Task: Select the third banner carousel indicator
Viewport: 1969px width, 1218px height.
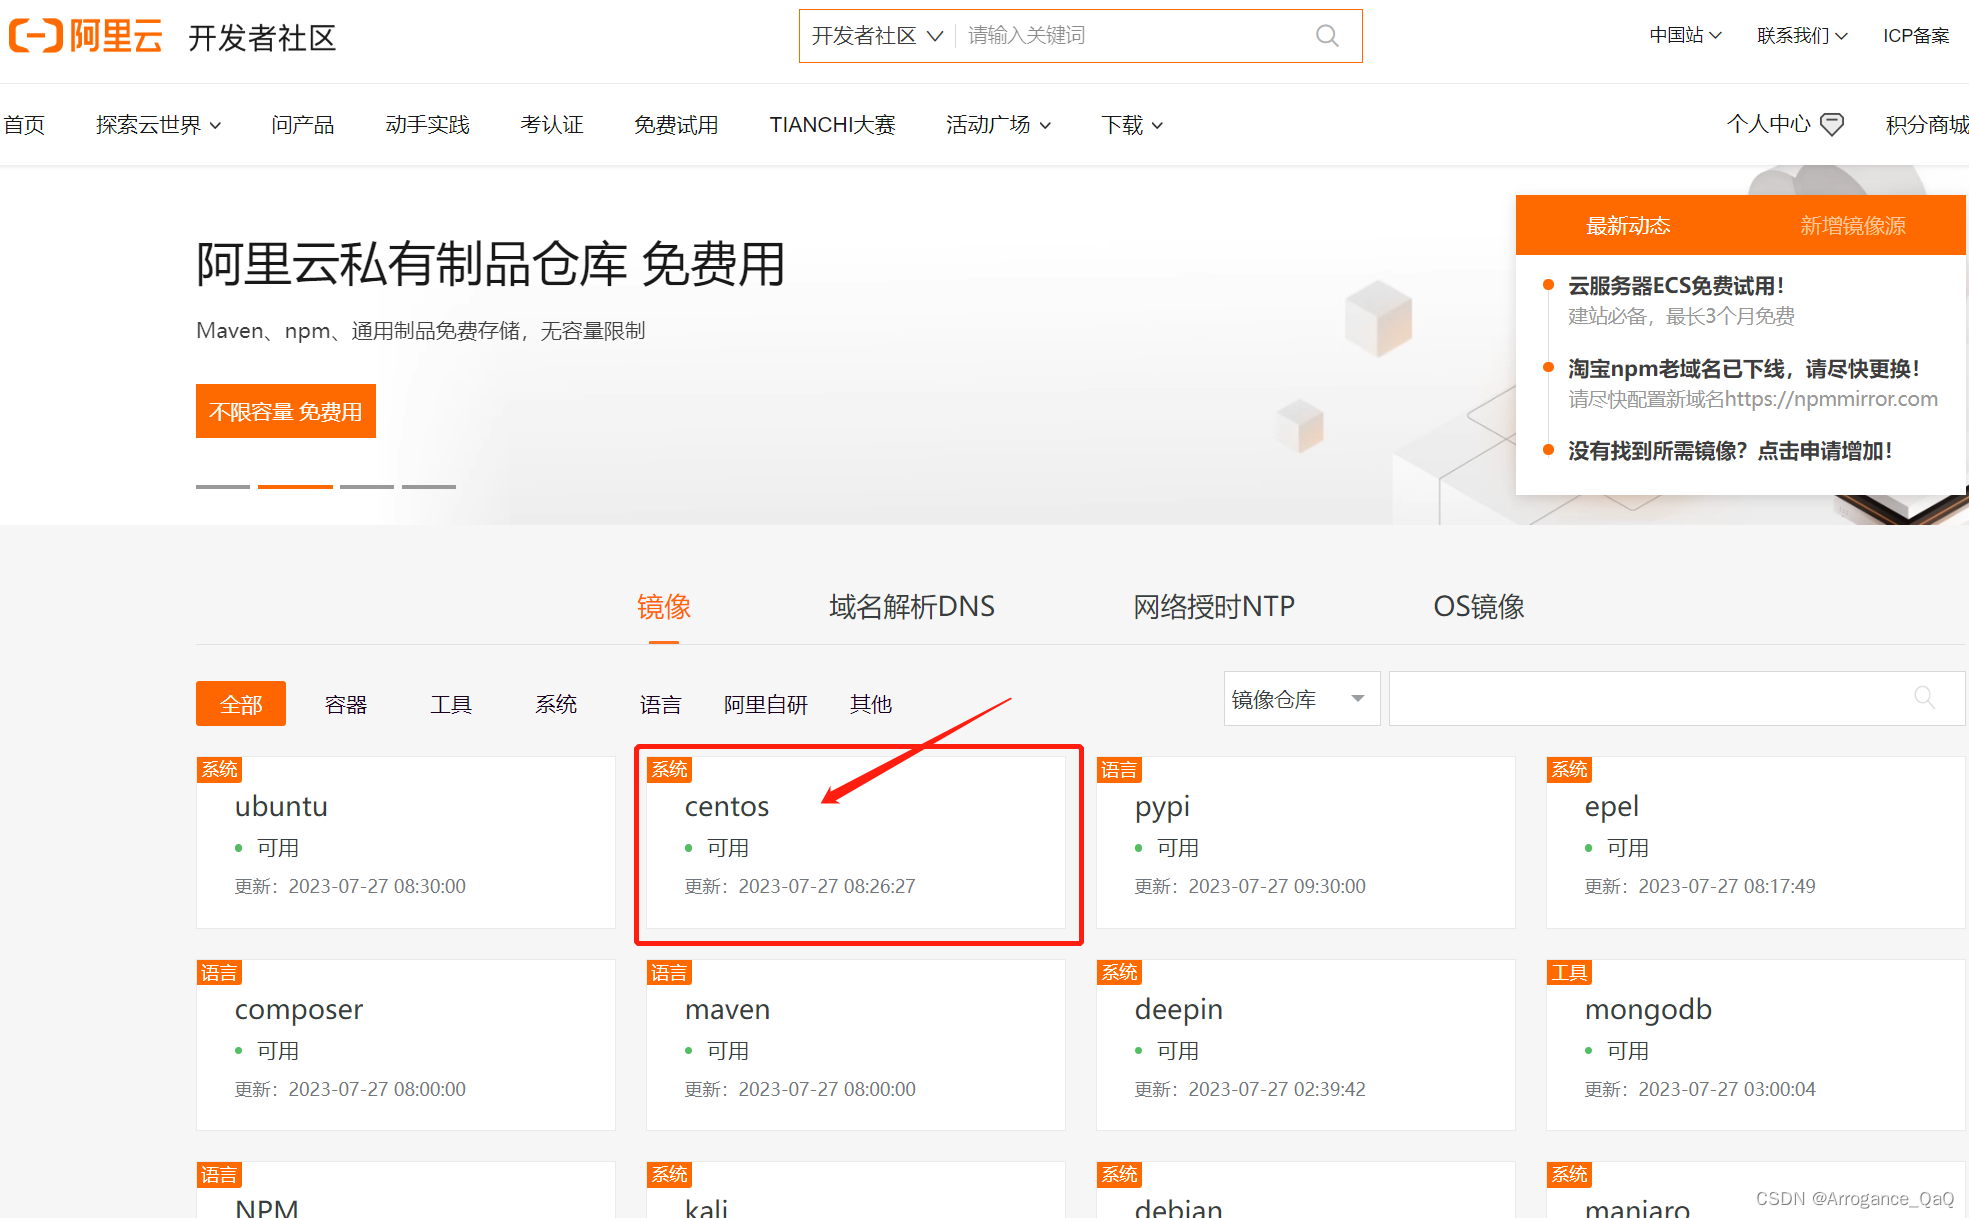Action: point(366,487)
